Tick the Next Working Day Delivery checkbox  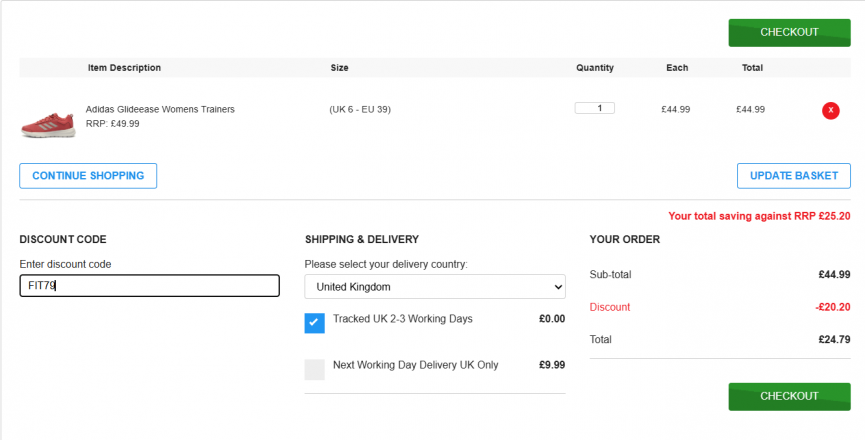pos(314,369)
